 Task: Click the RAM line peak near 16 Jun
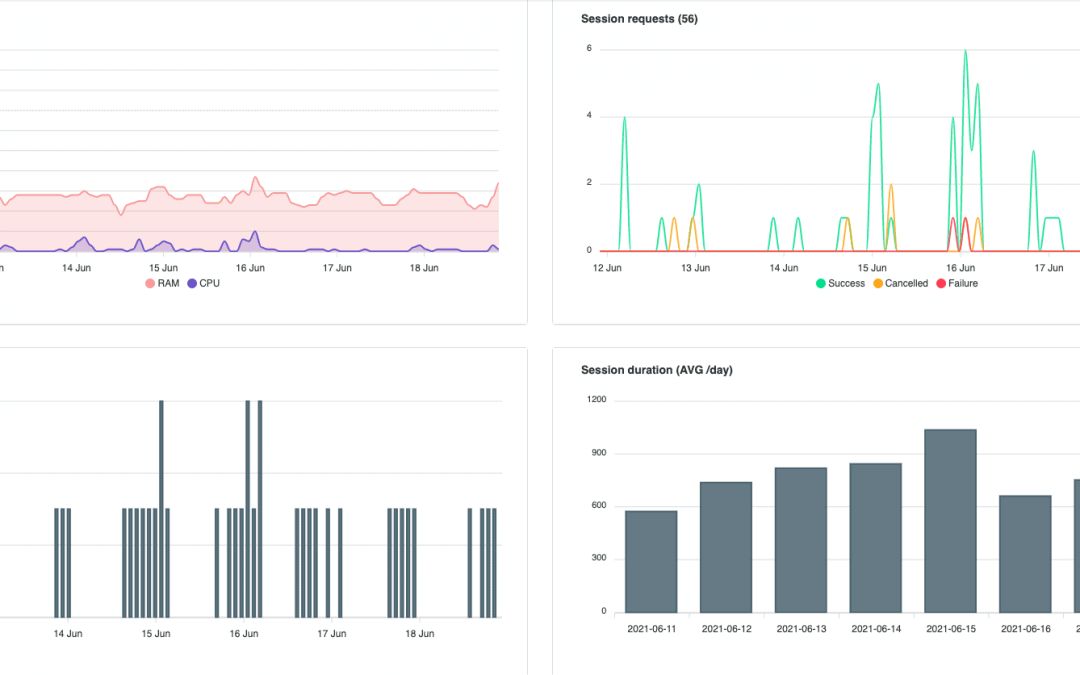(x=256, y=178)
